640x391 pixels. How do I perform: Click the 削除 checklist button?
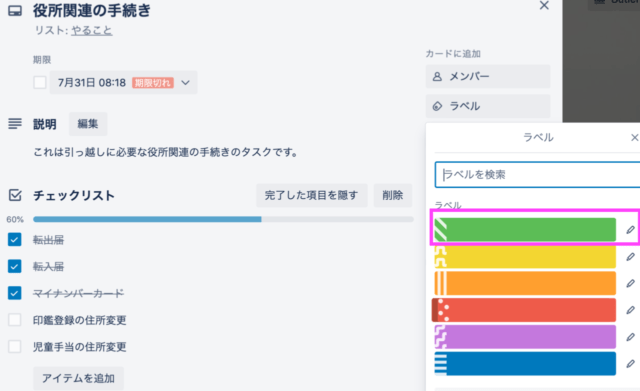[393, 196]
